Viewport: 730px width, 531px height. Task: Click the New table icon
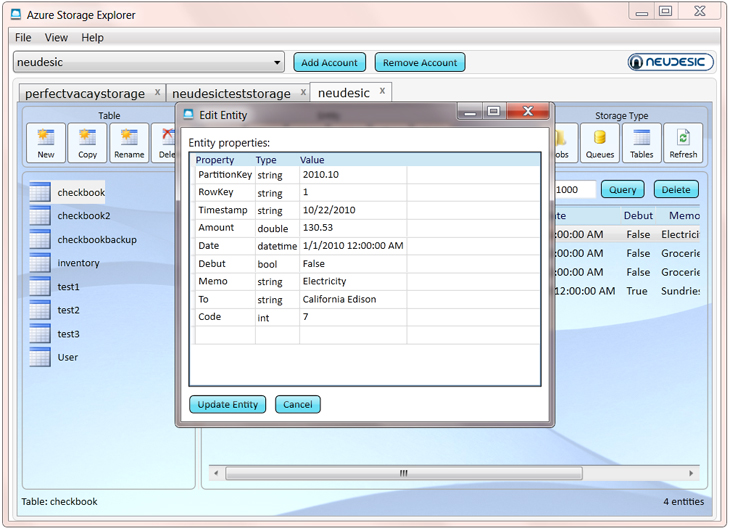point(46,142)
